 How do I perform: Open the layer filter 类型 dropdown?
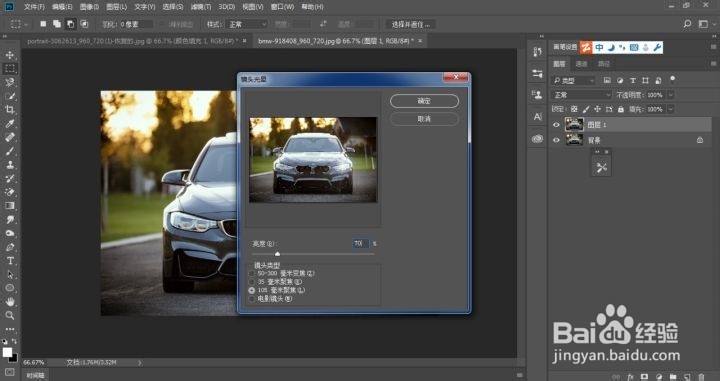click(574, 81)
